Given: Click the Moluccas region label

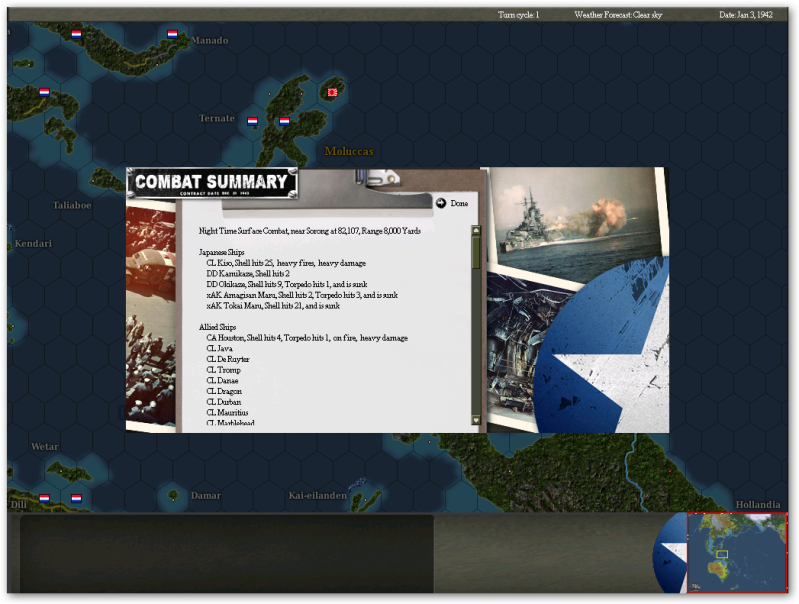Looking at the screenshot, I should pyautogui.click(x=349, y=151).
